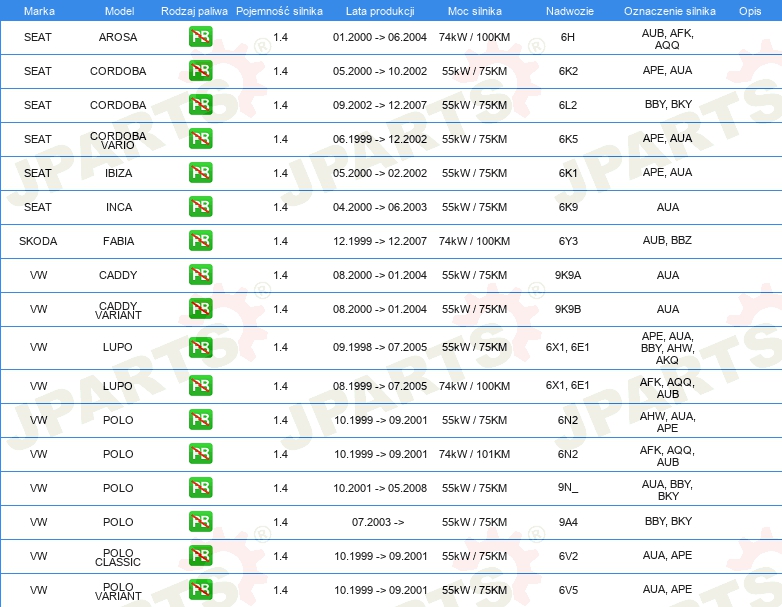Click the 6H body code cell
Viewport: 782px width, 607px height.
pyautogui.click(x=568, y=37)
